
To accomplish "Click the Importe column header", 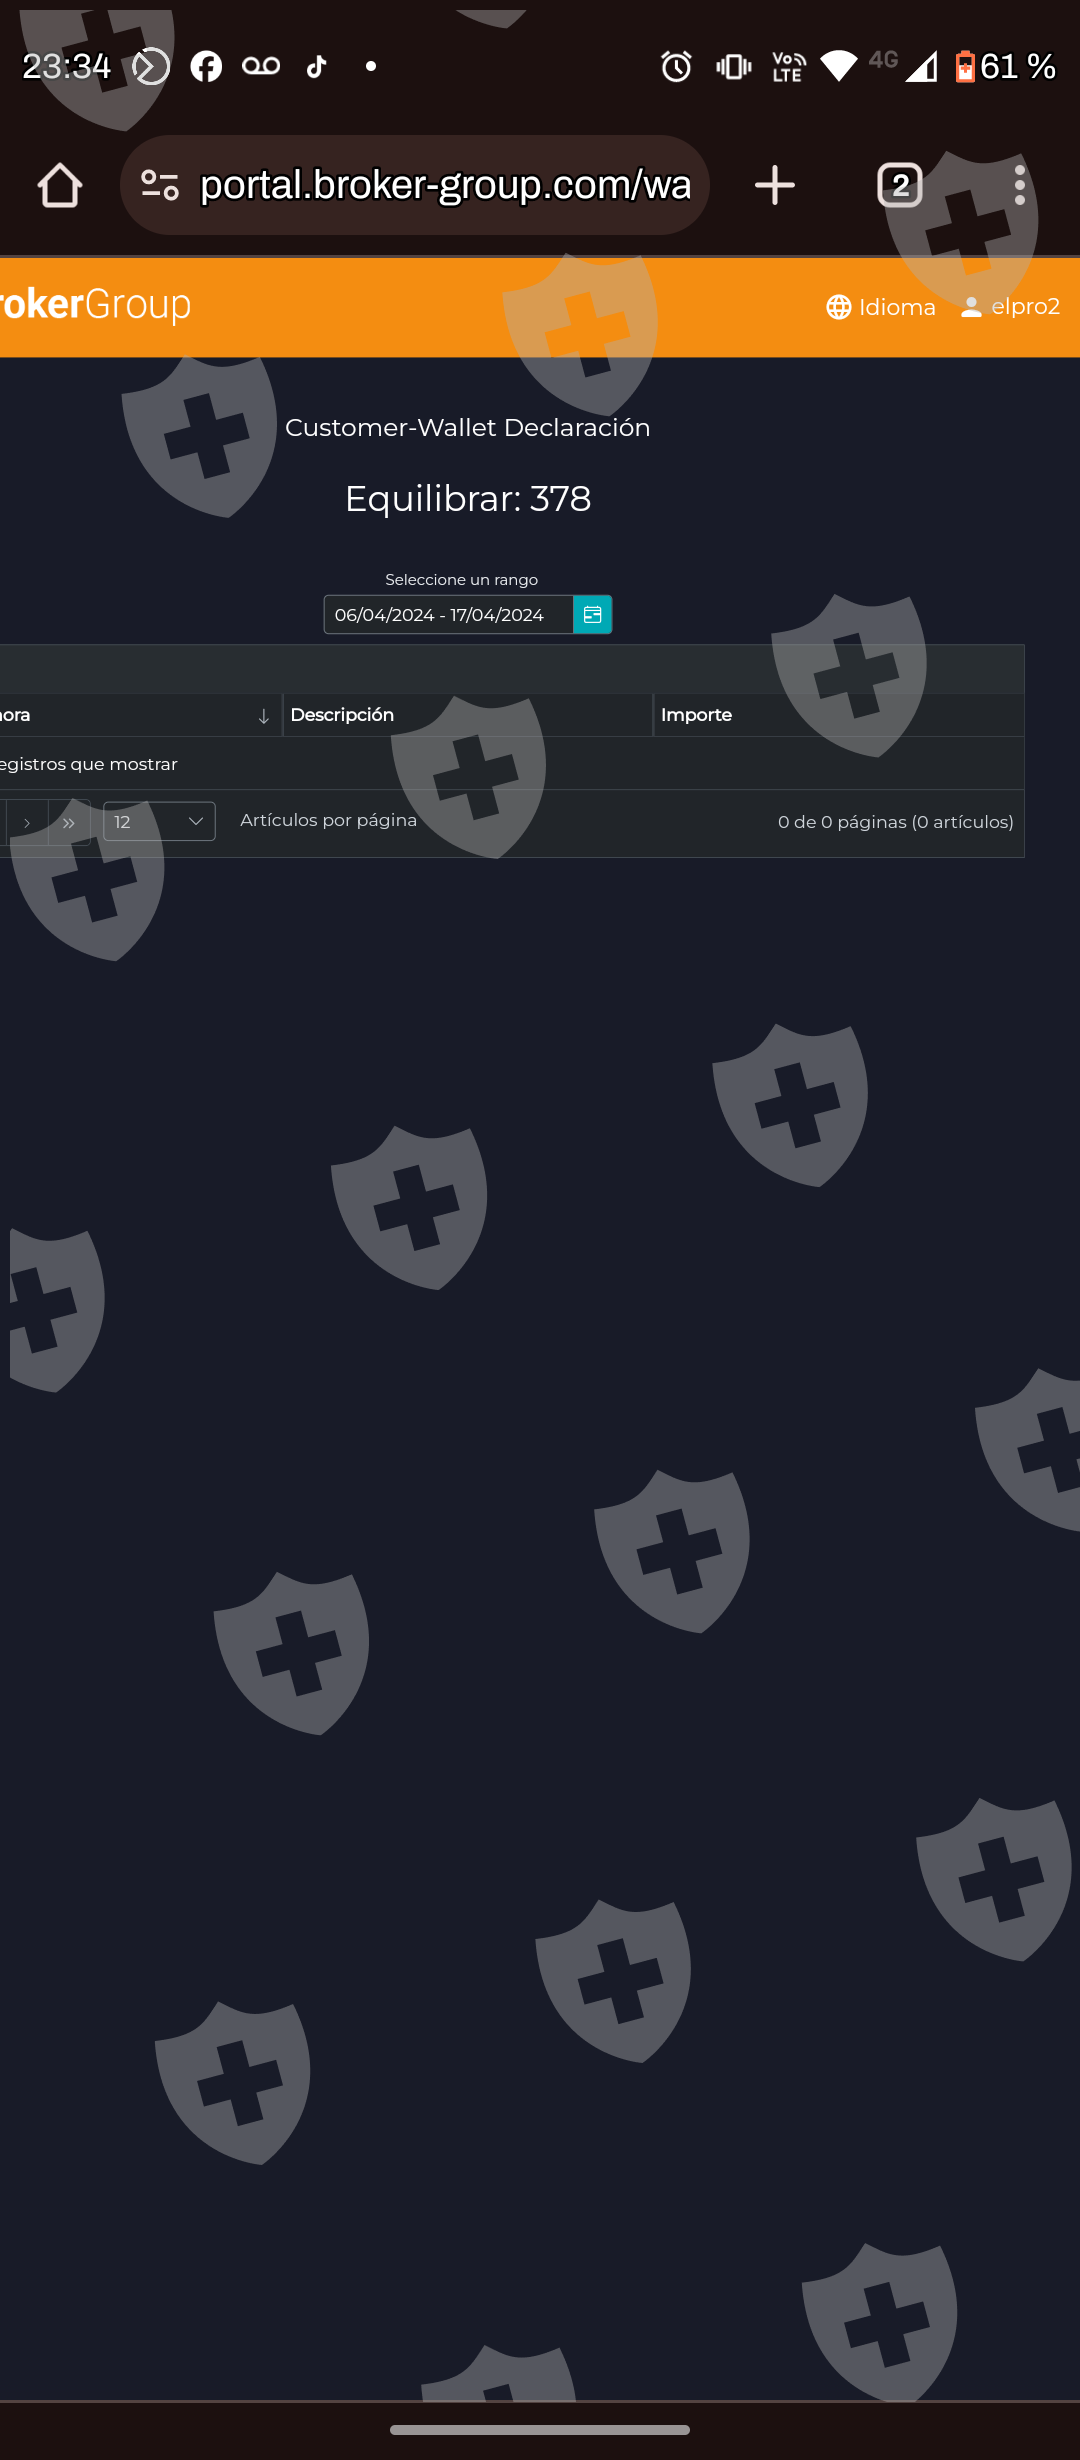I will (x=696, y=715).
